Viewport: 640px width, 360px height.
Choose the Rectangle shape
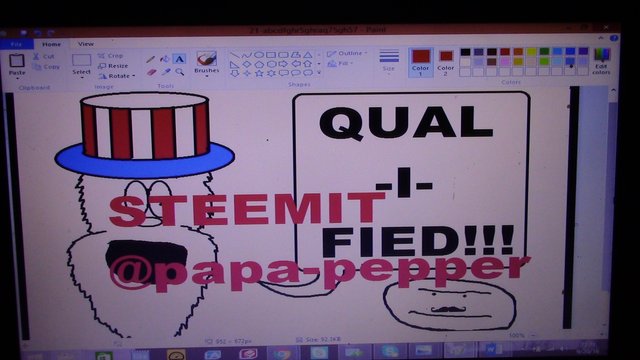click(x=271, y=55)
